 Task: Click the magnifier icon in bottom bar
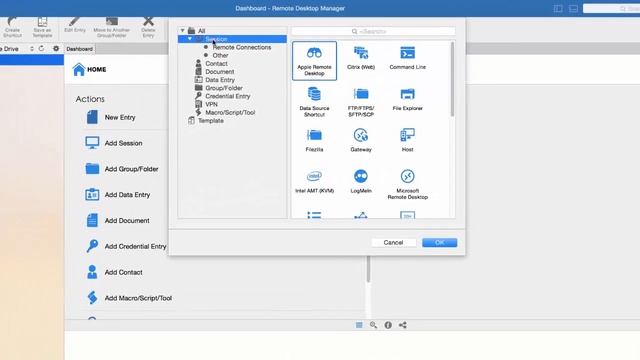[x=373, y=325]
